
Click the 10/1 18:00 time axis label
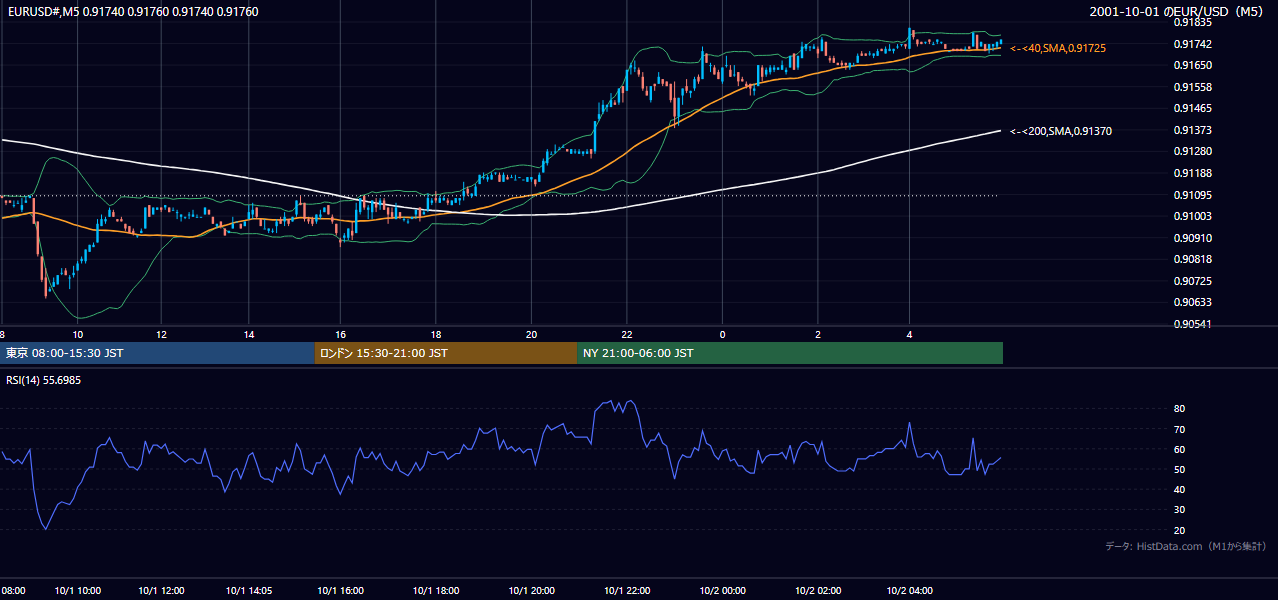click(435, 590)
